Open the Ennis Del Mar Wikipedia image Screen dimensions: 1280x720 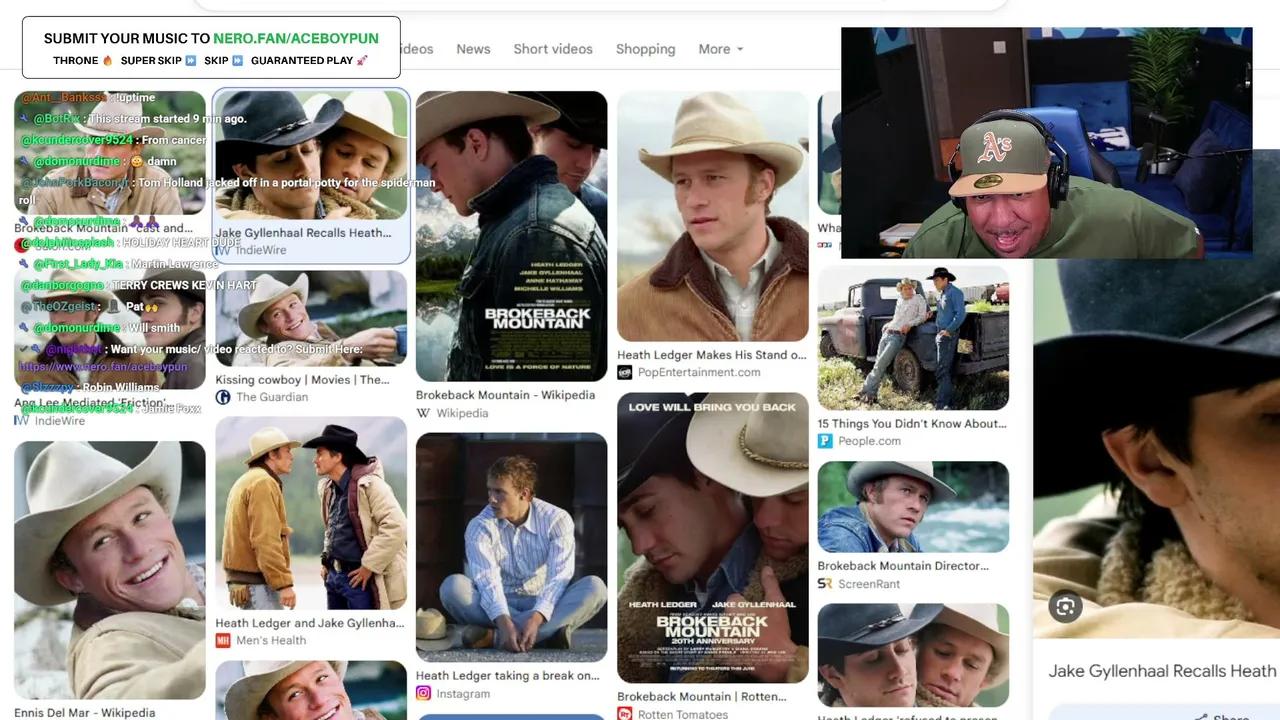110,570
